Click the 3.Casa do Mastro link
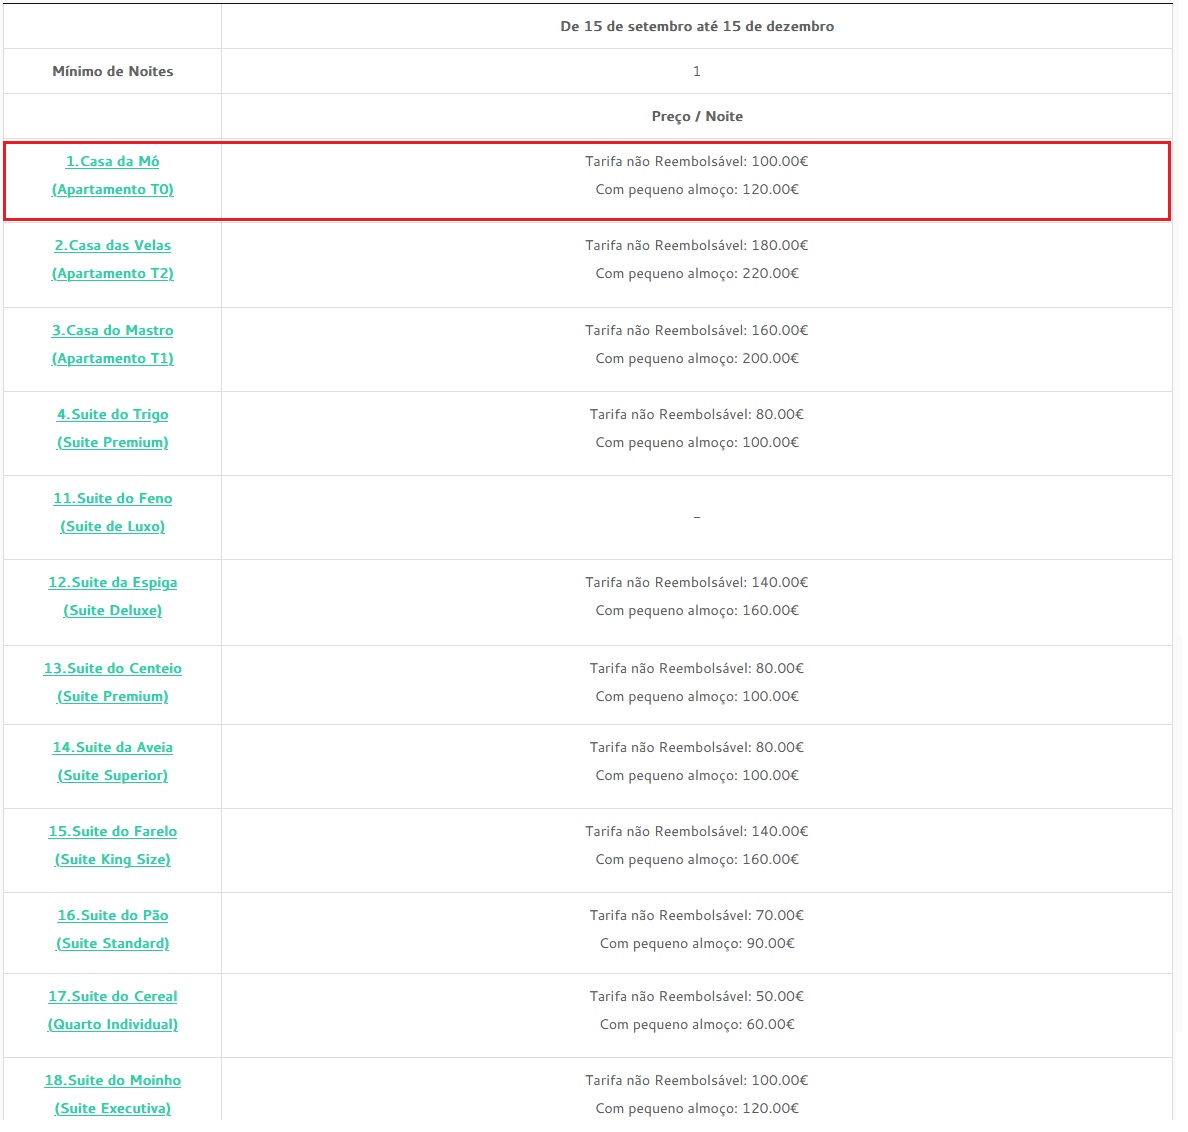 coord(113,331)
